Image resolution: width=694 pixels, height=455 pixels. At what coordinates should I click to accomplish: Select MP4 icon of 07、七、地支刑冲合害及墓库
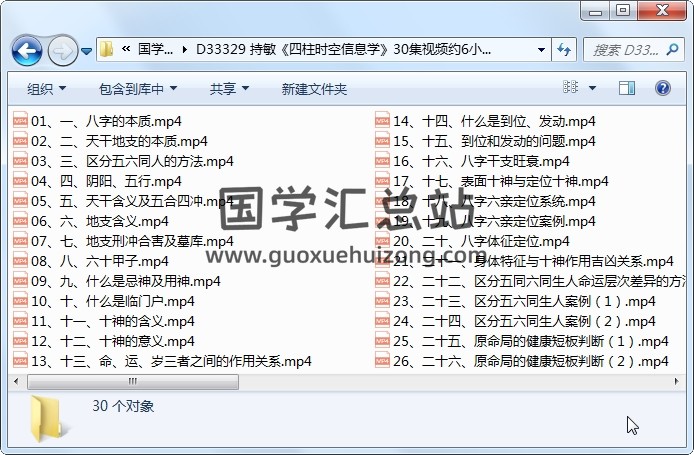[20, 240]
